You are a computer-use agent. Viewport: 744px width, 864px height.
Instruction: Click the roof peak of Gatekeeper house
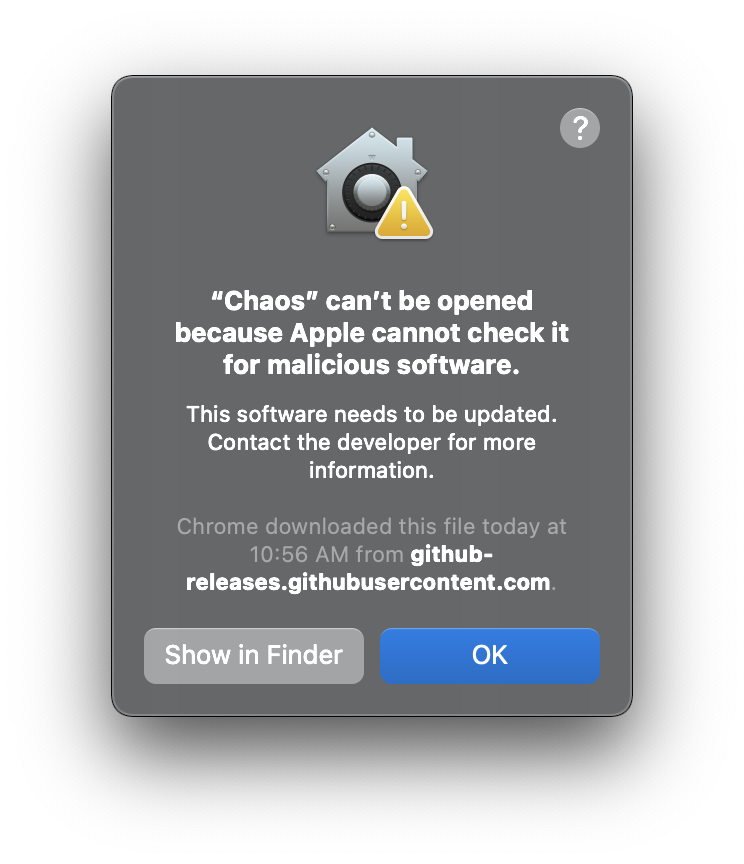pos(372,134)
